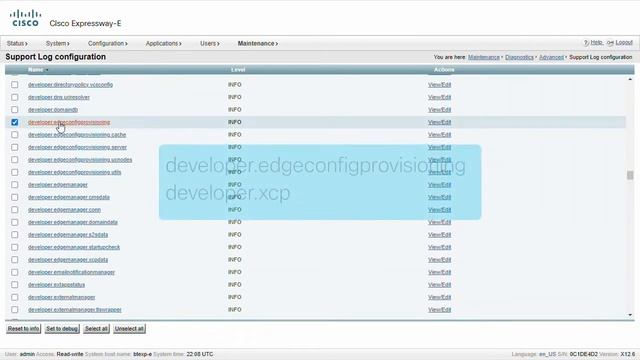Click the table vertical scrollbar thumb
Screen dimensions: 640x360
[x=630, y=175]
